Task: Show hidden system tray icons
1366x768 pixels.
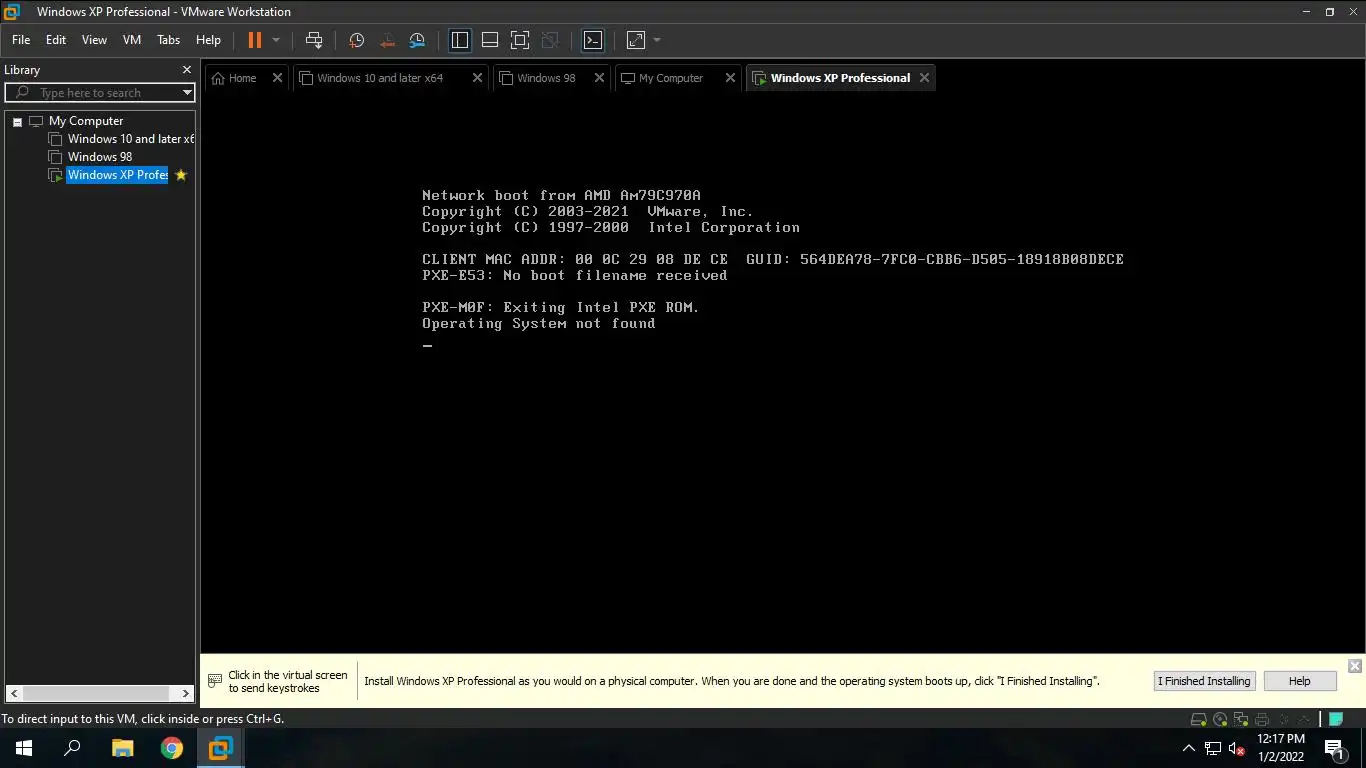Action: (x=1189, y=748)
